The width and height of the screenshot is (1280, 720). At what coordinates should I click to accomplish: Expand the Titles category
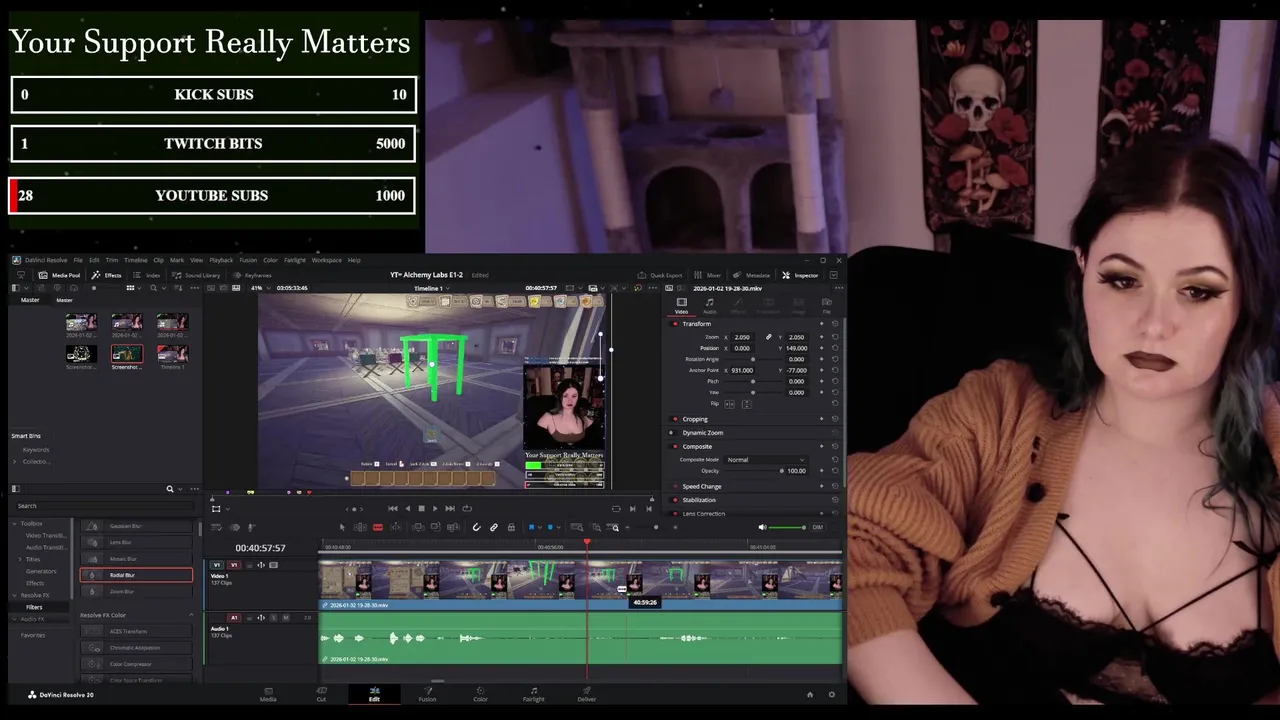(20, 559)
